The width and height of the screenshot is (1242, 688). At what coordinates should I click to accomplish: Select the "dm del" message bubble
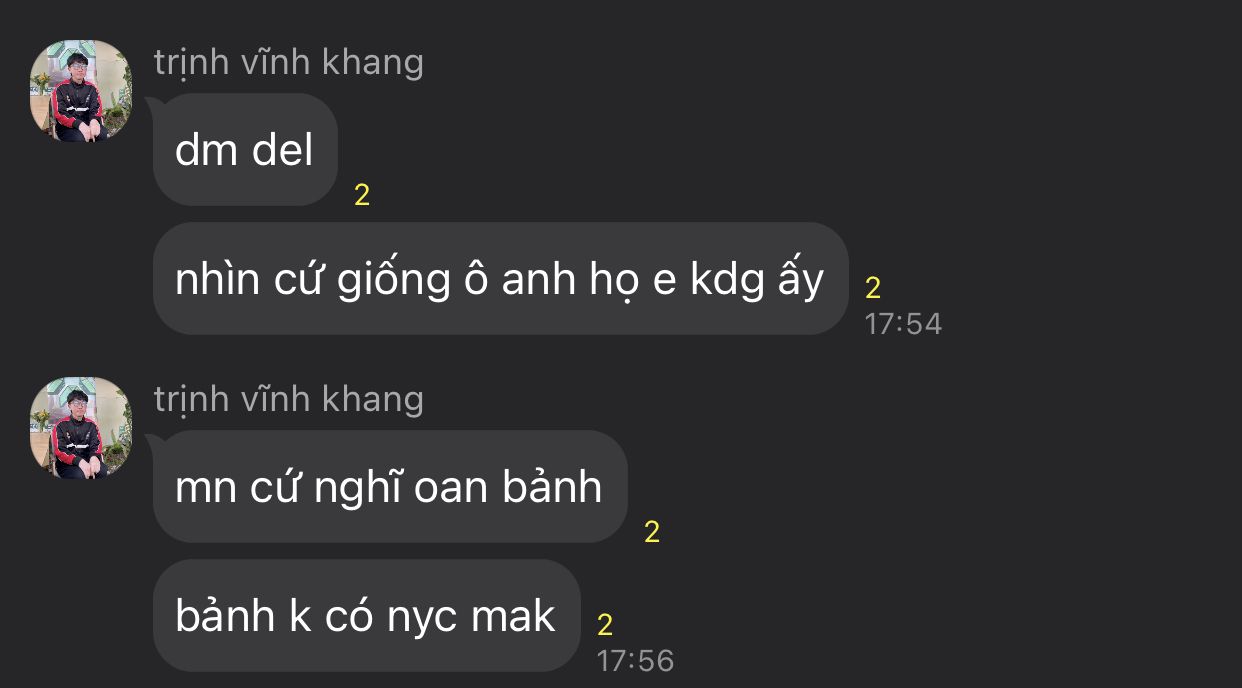click(245, 150)
